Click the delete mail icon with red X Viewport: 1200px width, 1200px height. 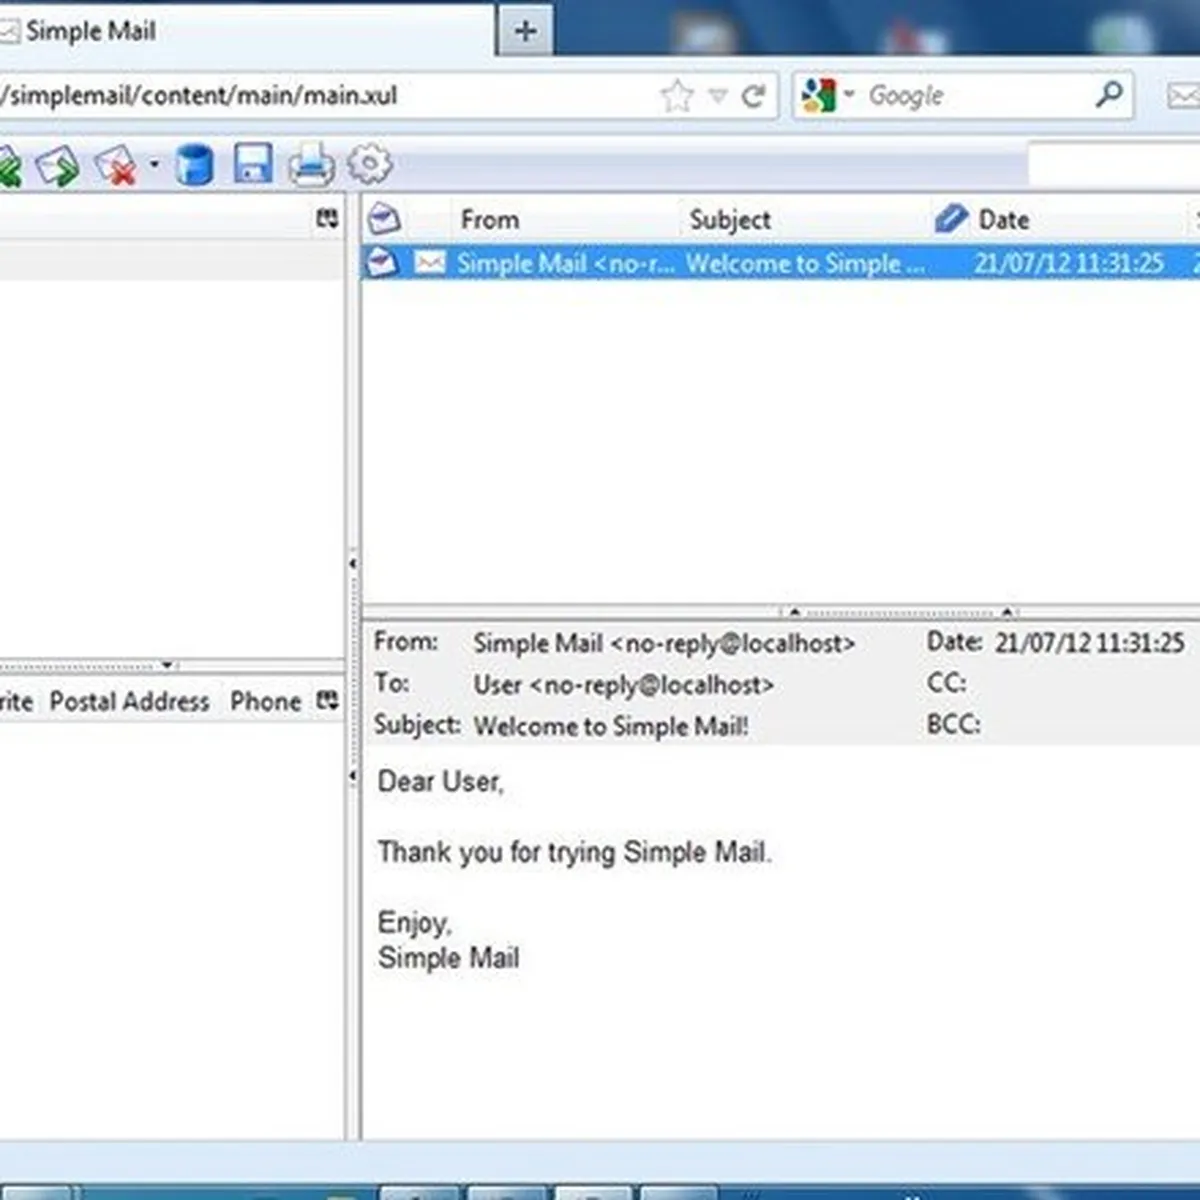[116, 165]
